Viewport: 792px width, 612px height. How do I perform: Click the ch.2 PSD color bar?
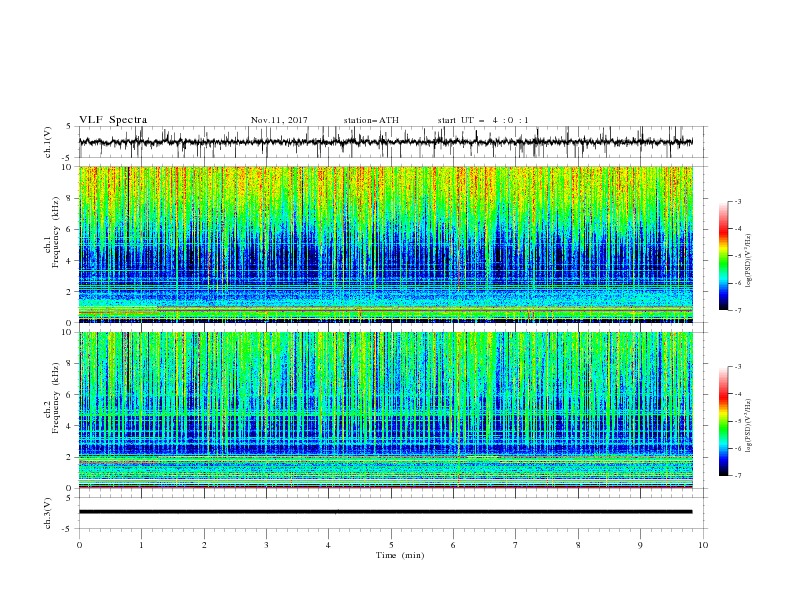point(723,421)
